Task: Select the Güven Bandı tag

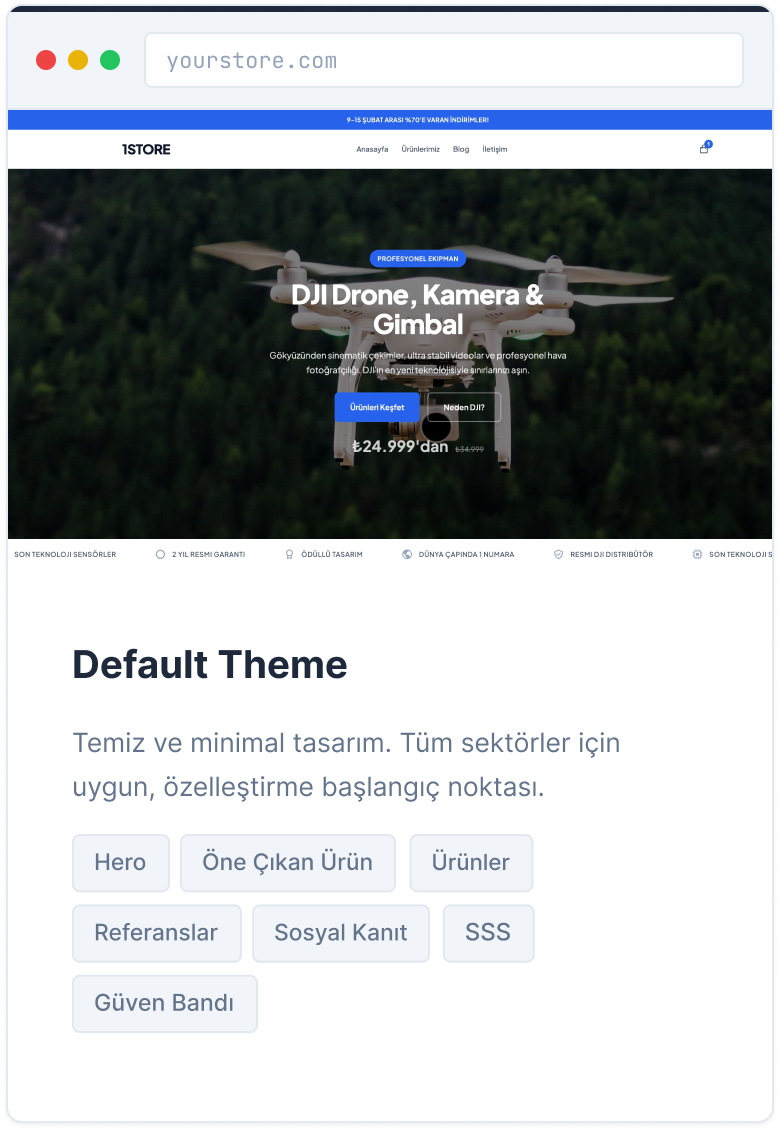Action: (x=165, y=1003)
